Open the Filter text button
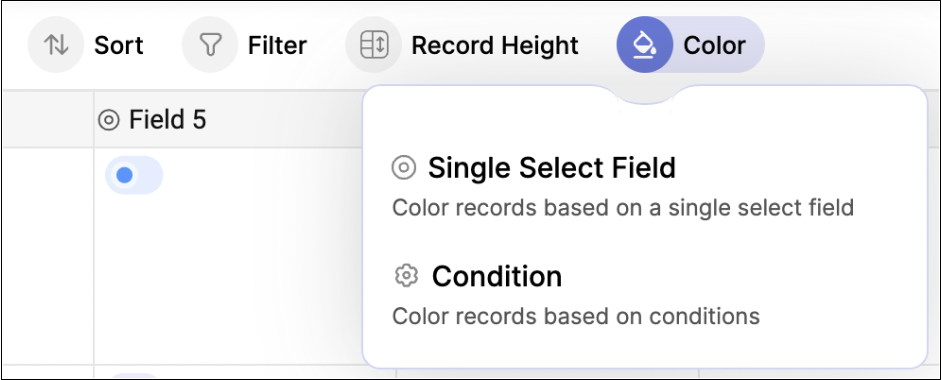942x380 pixels. (x=277, y=46)
